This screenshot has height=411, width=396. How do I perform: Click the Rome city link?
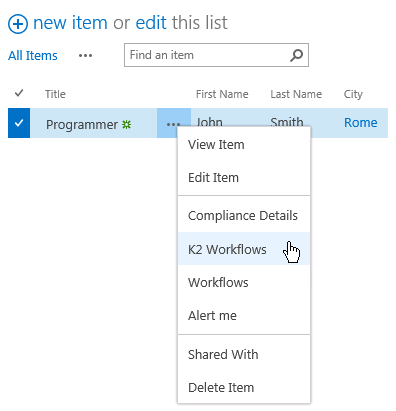[x=361, y=123]
